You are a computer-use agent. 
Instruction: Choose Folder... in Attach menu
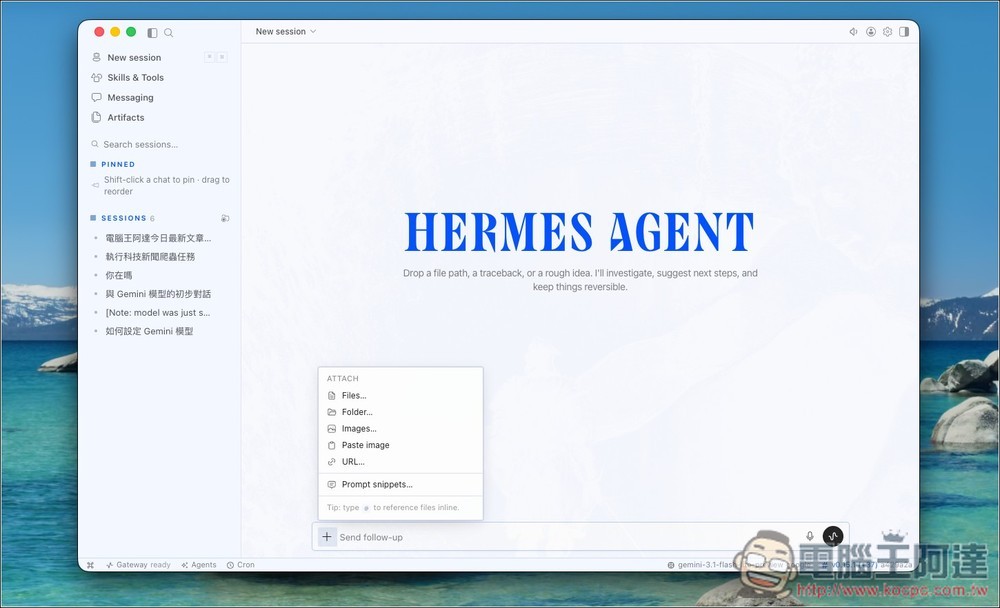400,412
